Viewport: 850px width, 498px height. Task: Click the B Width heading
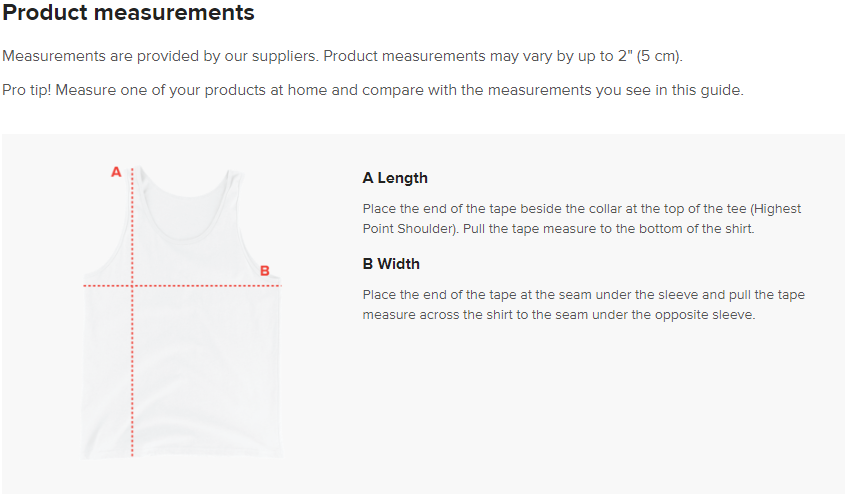pos(391,264)
